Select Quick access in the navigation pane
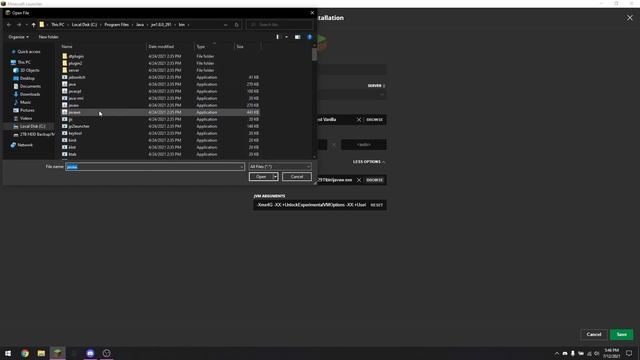Viewport: 640px width, 360px height. click(29, 52)
